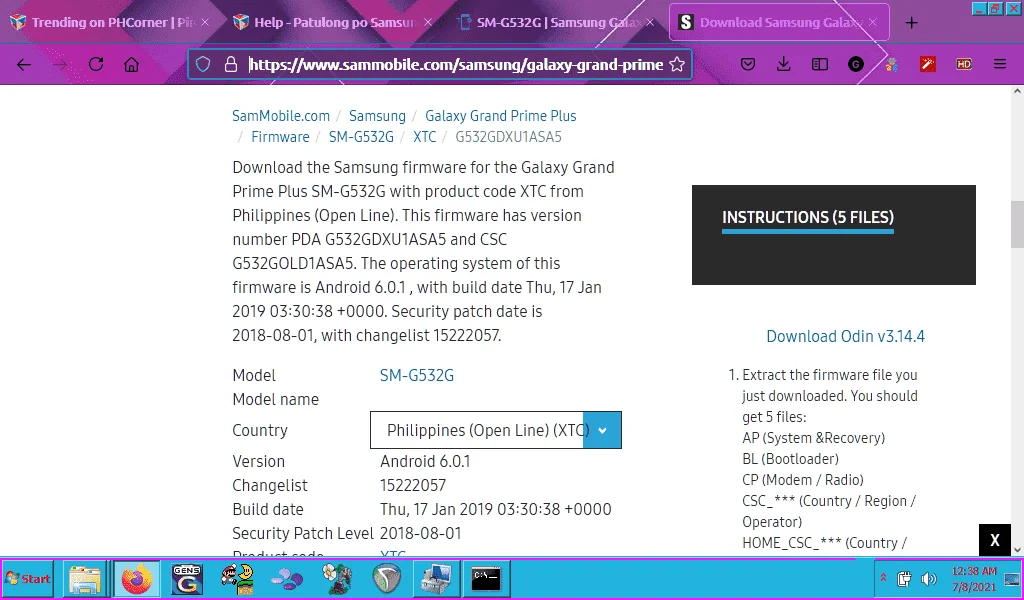Screen dimensions: 1024x600
Task: Open the black G extension icon
Action: 856,64
